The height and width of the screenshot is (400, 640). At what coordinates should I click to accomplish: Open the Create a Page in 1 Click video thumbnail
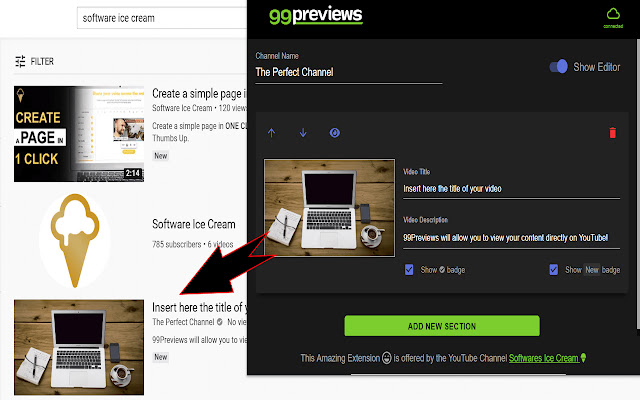pos(79,134)
